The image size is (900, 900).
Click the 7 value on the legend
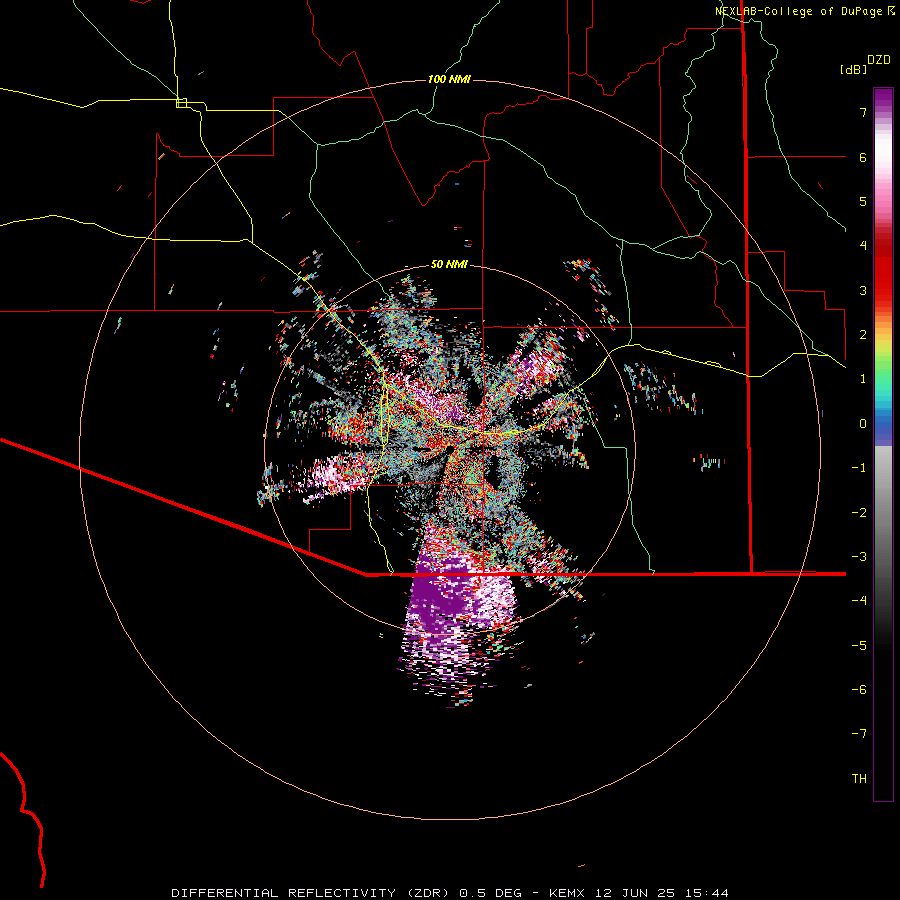863,112
